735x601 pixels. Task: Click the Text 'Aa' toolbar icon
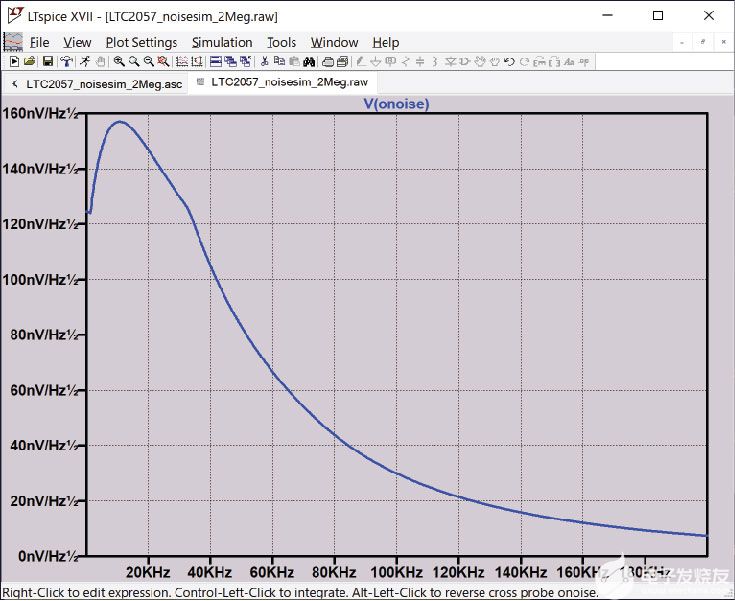pyautogui.click(x=569, y=61)
